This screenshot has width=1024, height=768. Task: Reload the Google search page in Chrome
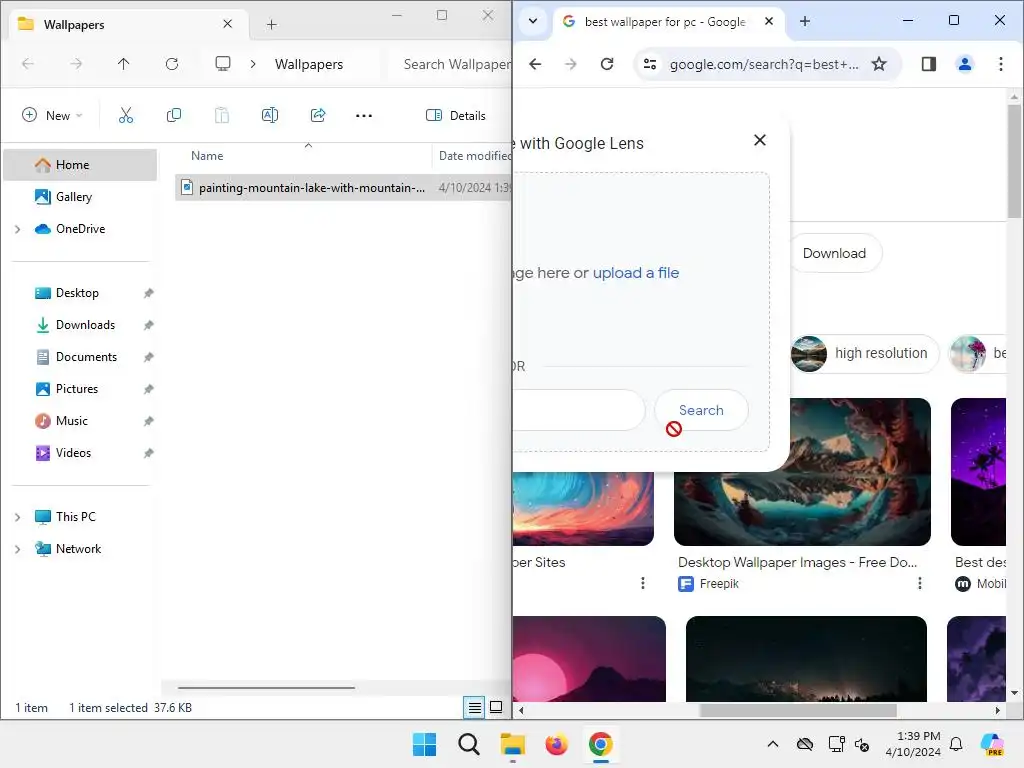click(x=607, y=63)
